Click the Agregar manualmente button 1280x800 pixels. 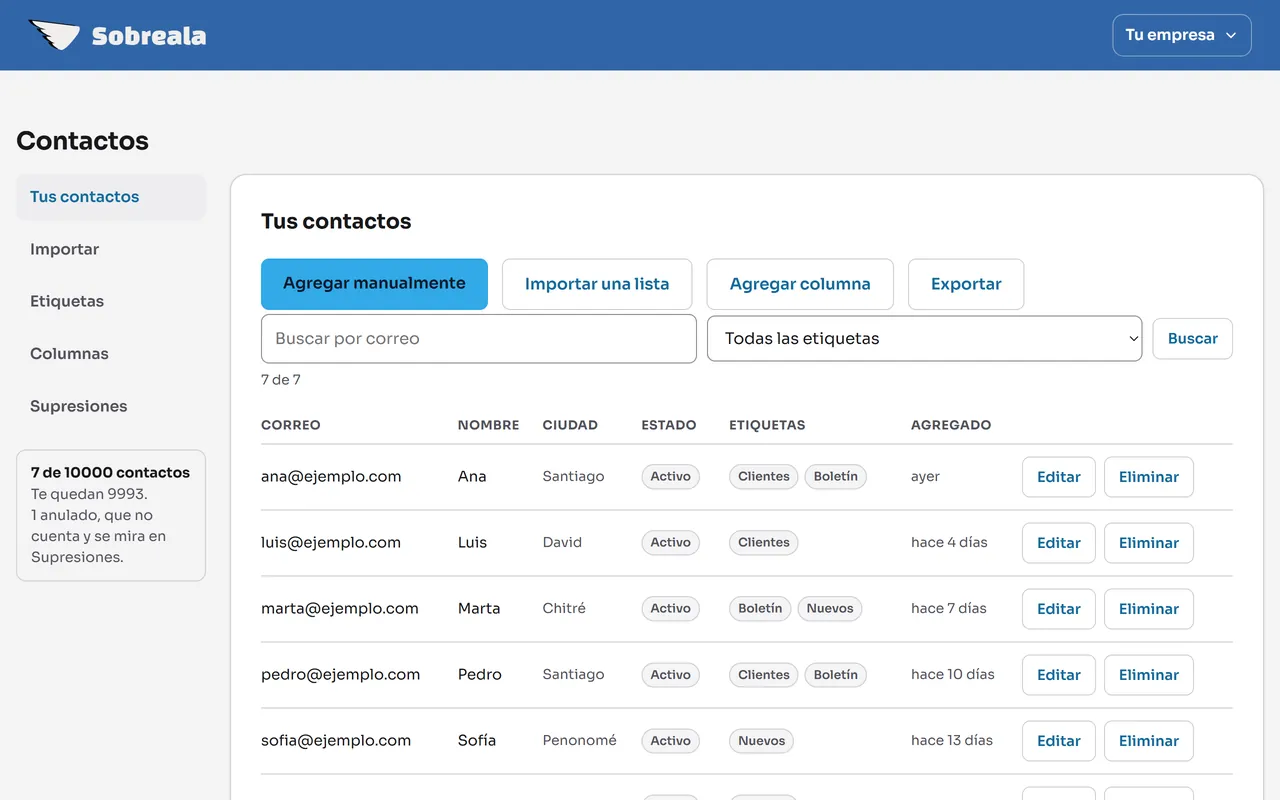click(374, 284)
